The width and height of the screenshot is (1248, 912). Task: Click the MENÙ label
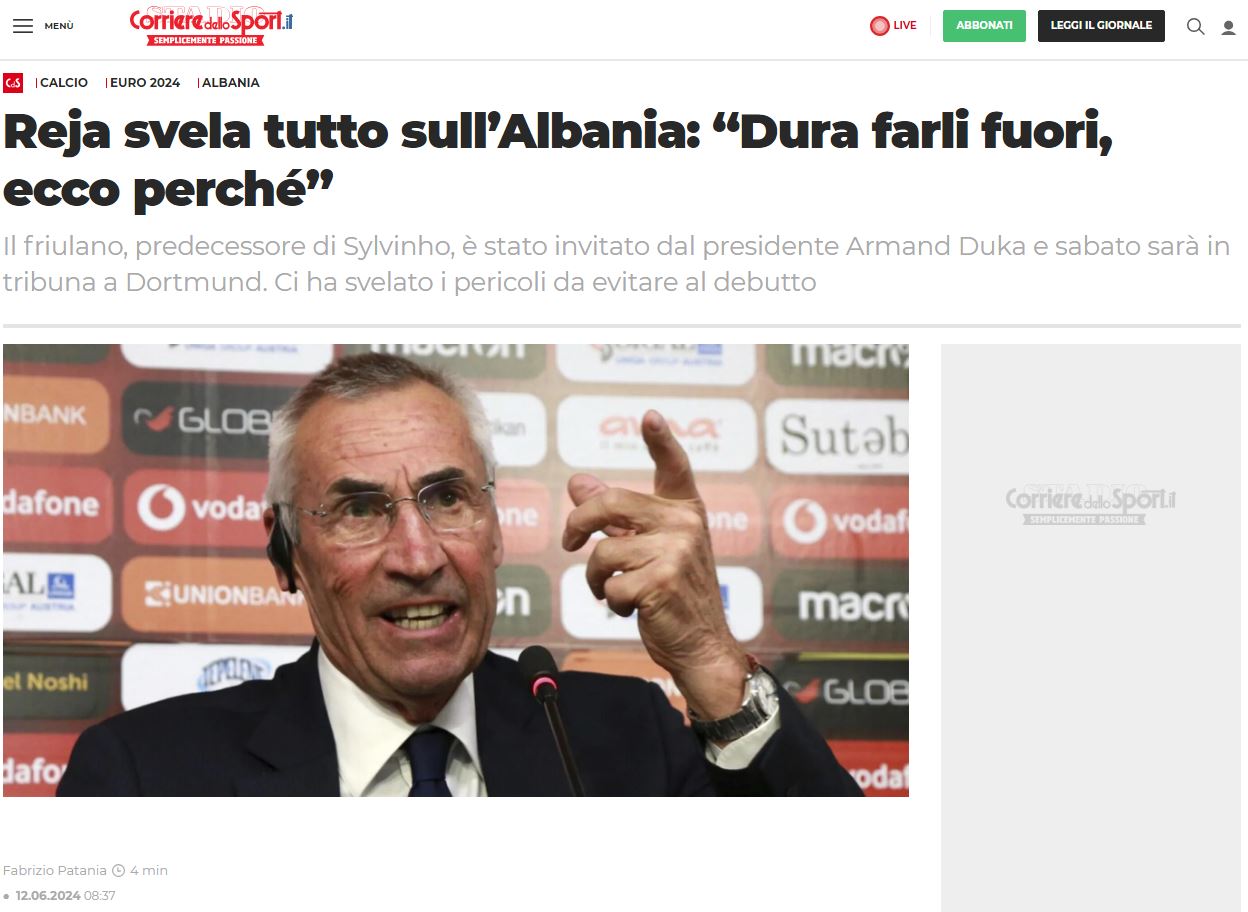[59, 26]
